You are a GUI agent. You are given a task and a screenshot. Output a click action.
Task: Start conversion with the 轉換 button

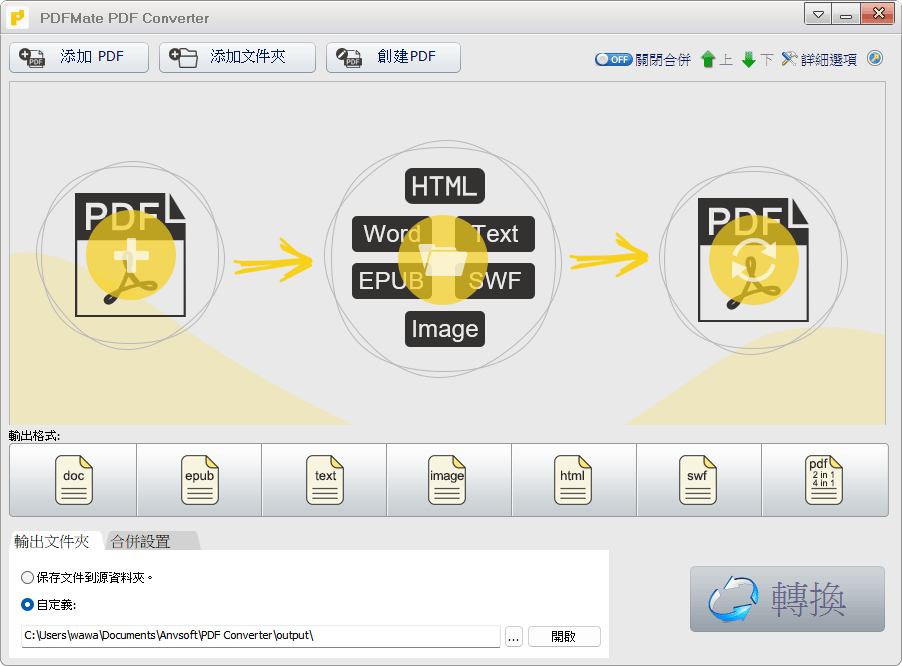787,599
